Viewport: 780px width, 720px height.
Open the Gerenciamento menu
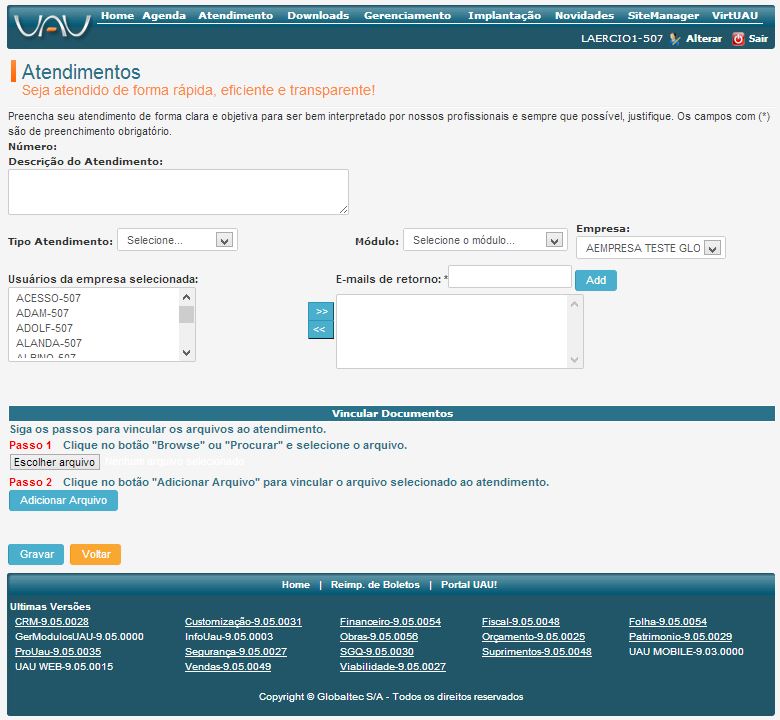pos(407,16)
